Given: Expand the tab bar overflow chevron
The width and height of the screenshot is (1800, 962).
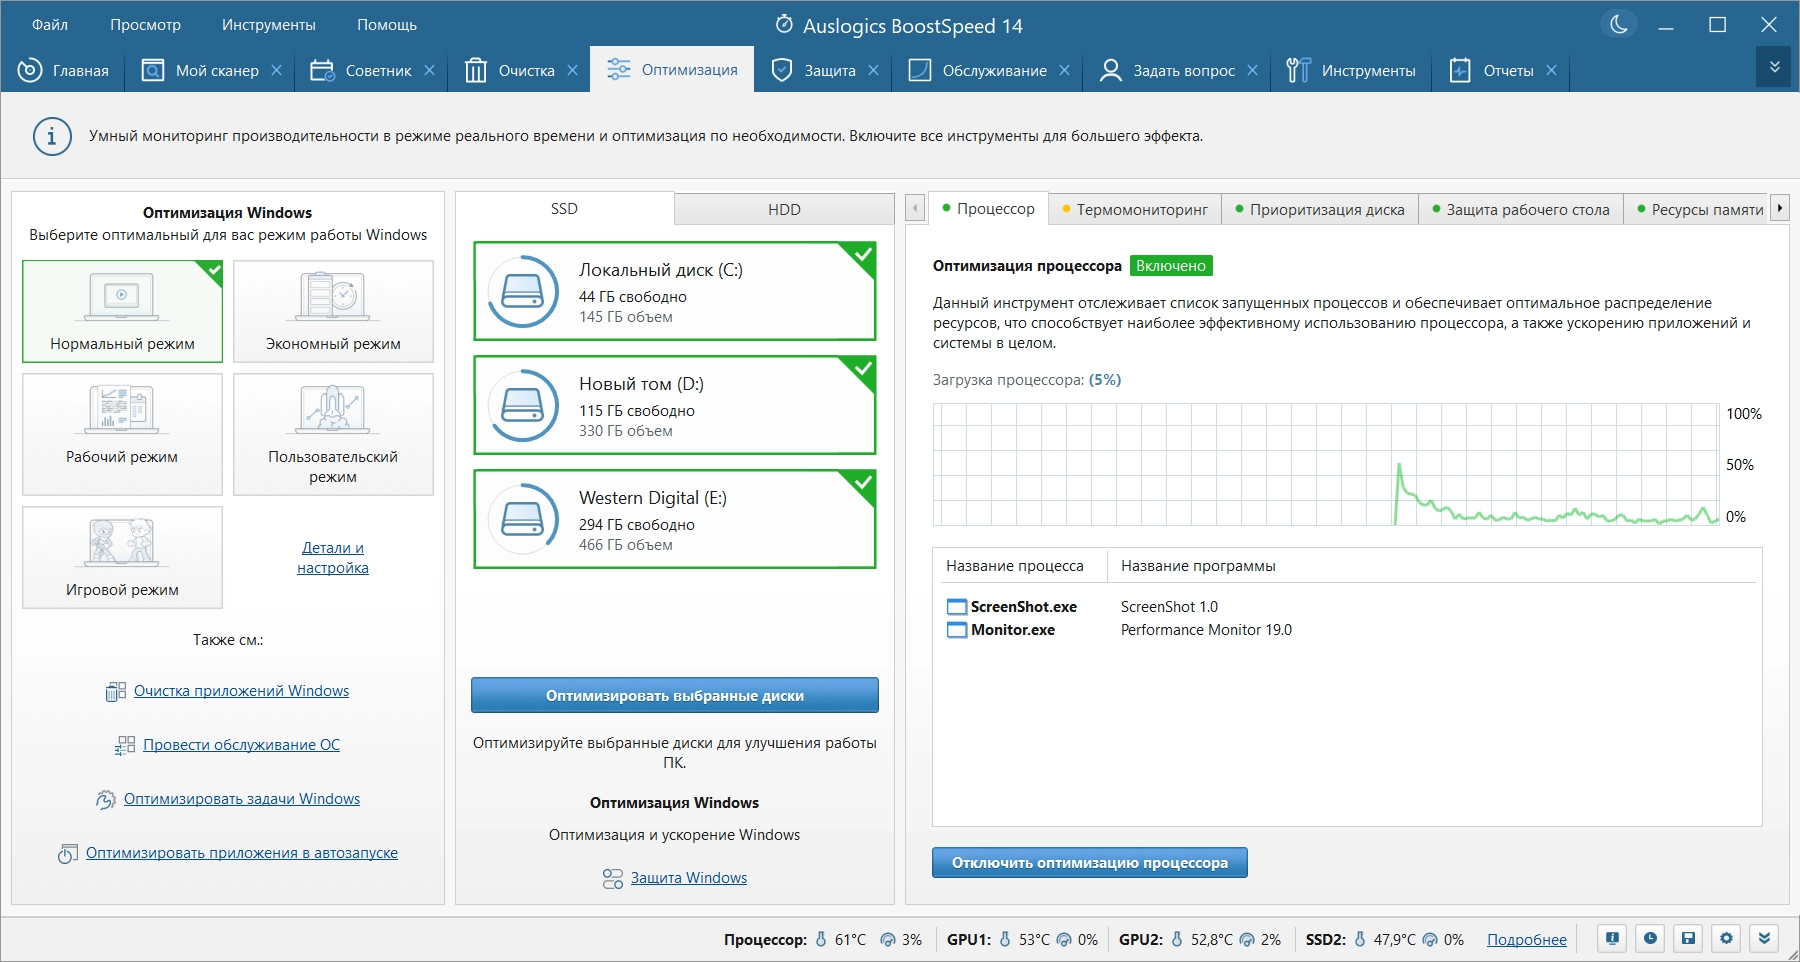Looking at the screenshot, I should click(1774, 67).
